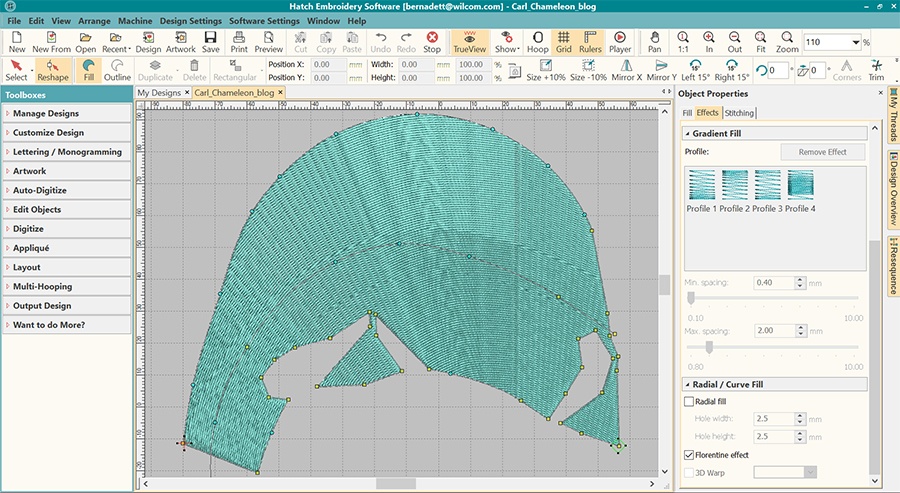The height and width of the screenshot is (493, 900).
Task: Select the Profile 3 gradient thumbnail
Action: pyautogui.click(x=767, y=185)
